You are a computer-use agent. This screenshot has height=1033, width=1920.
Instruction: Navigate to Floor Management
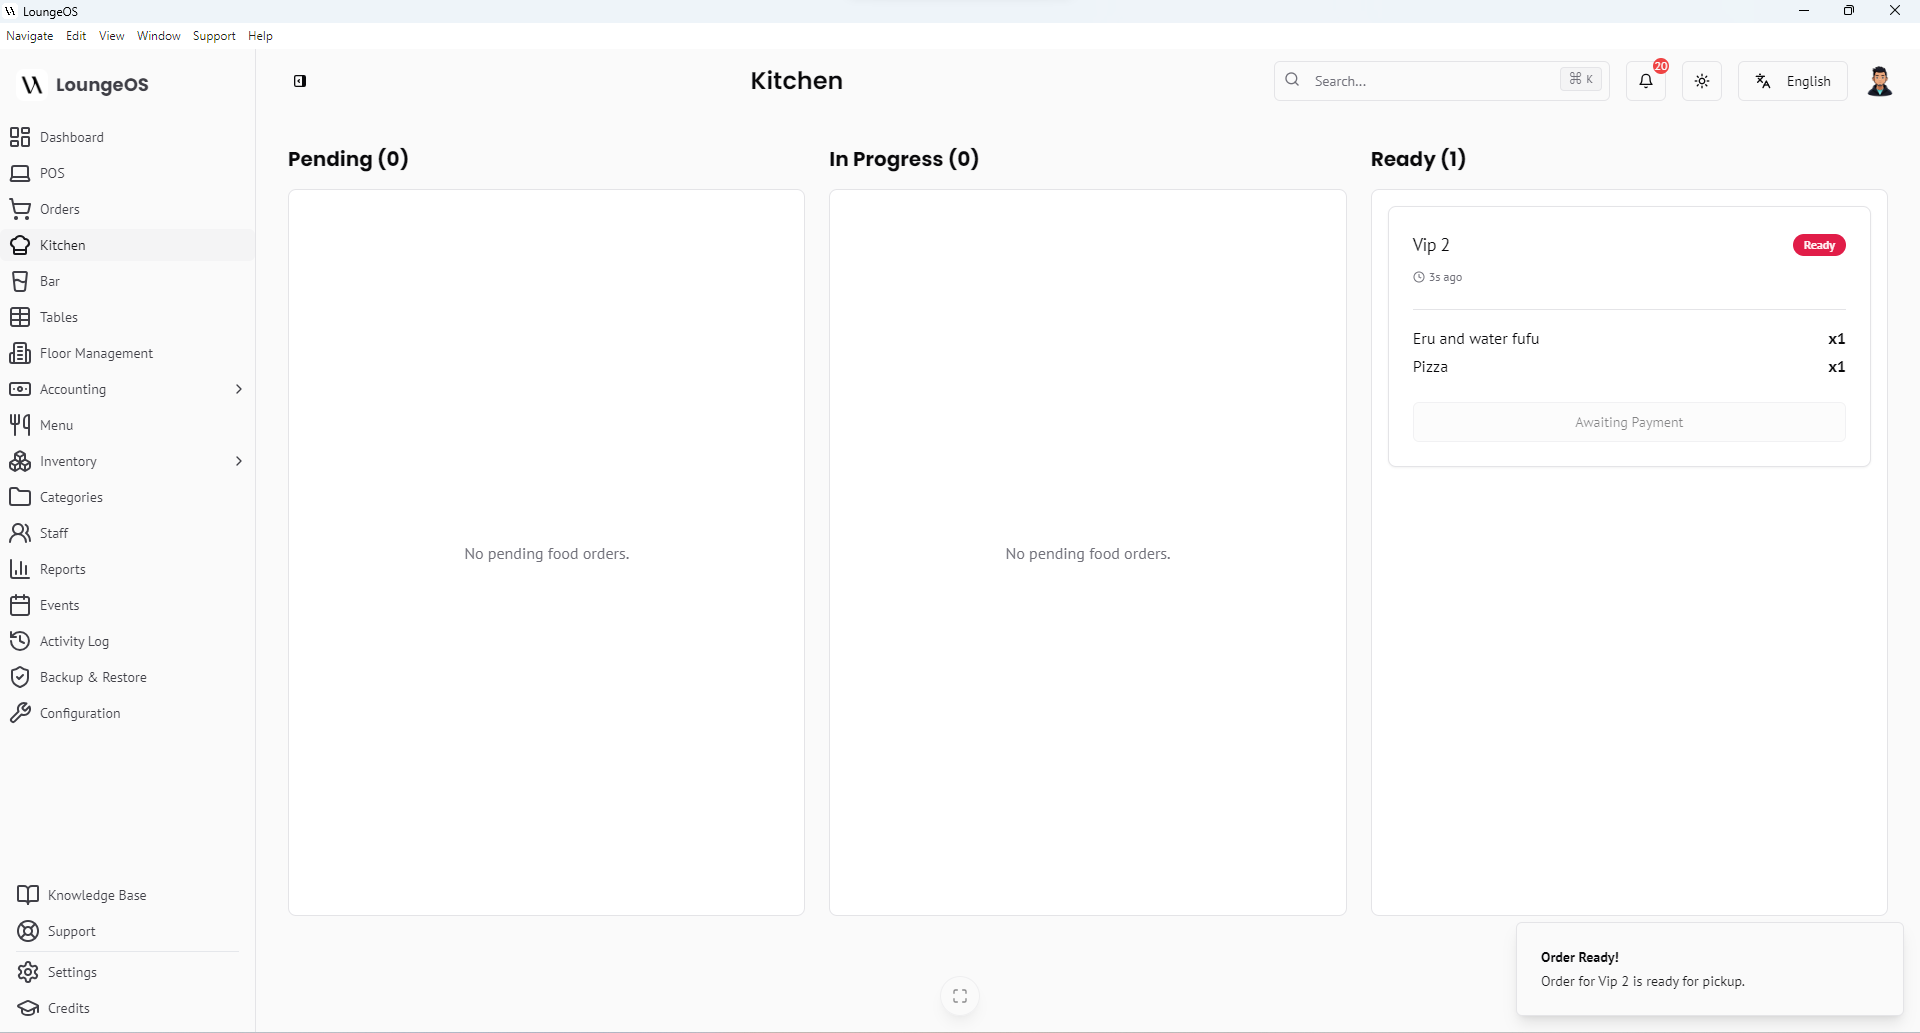[x=96, y=353]
